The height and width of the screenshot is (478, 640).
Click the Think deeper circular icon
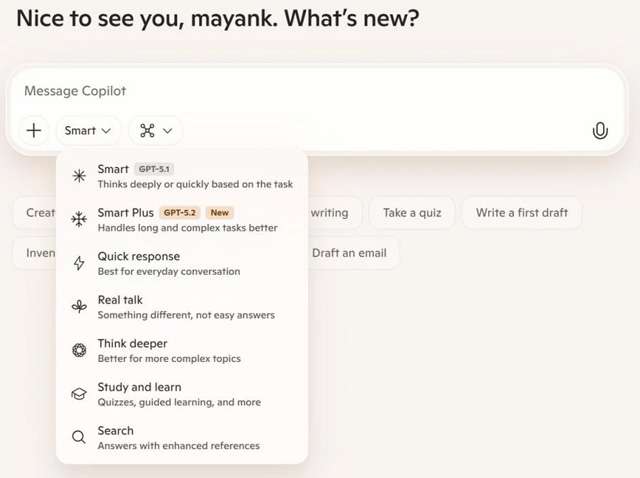[79, 350]
